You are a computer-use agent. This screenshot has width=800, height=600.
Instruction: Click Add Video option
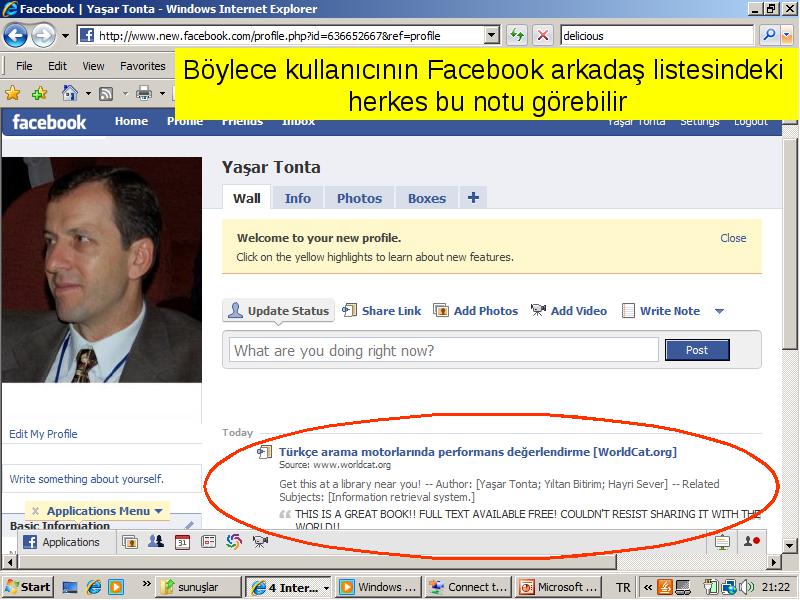(x=569, y=311)
